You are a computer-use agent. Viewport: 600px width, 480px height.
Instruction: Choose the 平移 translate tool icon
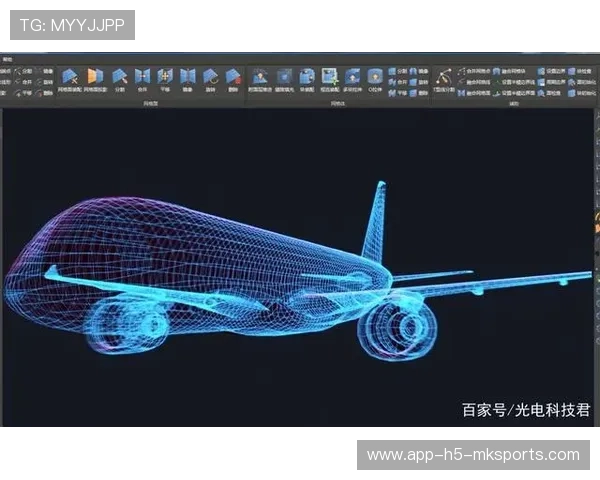click(x=165, y=77)
